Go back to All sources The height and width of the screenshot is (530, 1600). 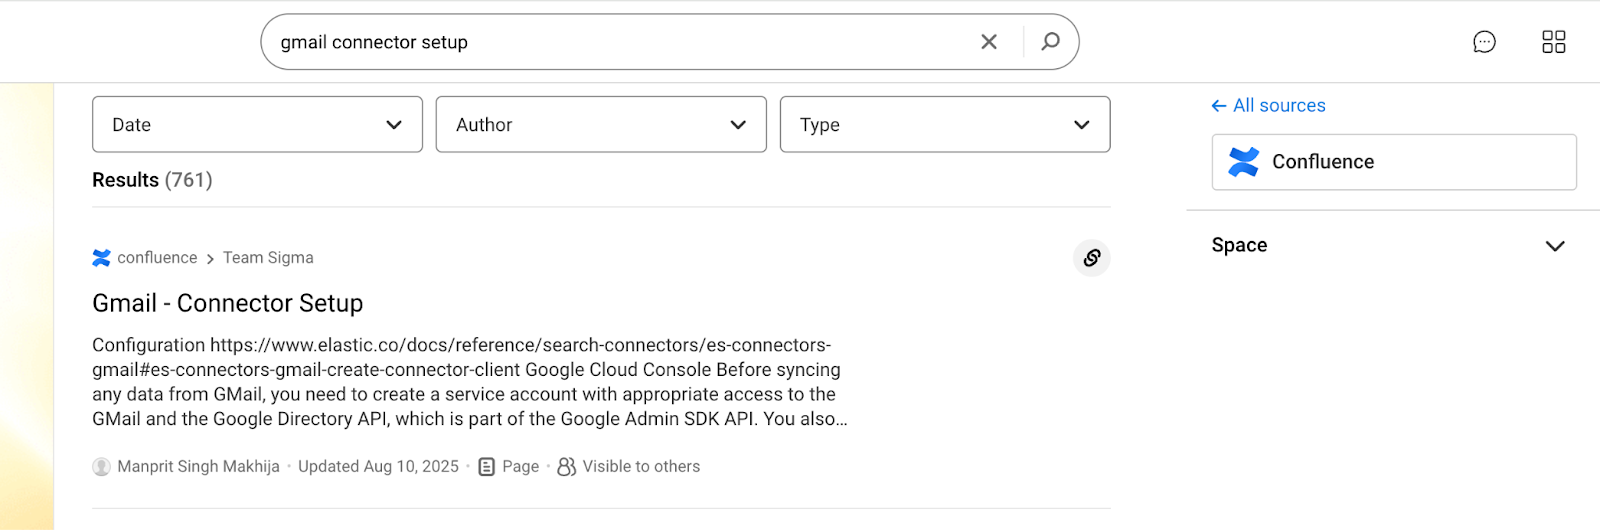pos(1268,106)
